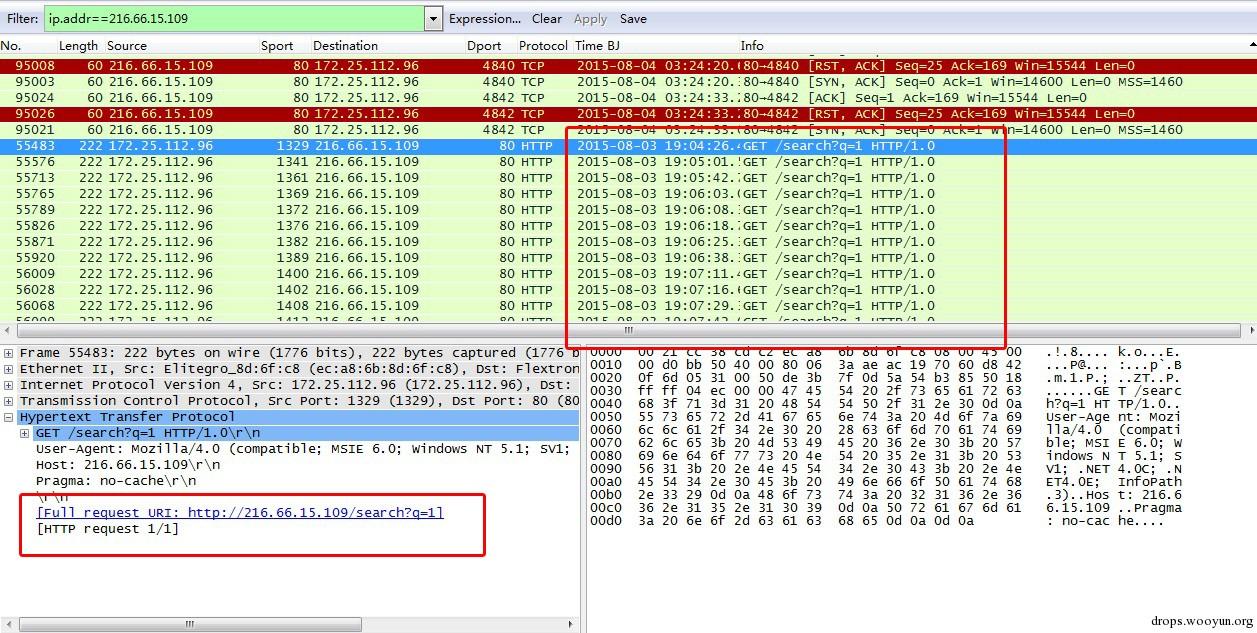Open the filter history dropdown arrow

[x=433, y=18]
